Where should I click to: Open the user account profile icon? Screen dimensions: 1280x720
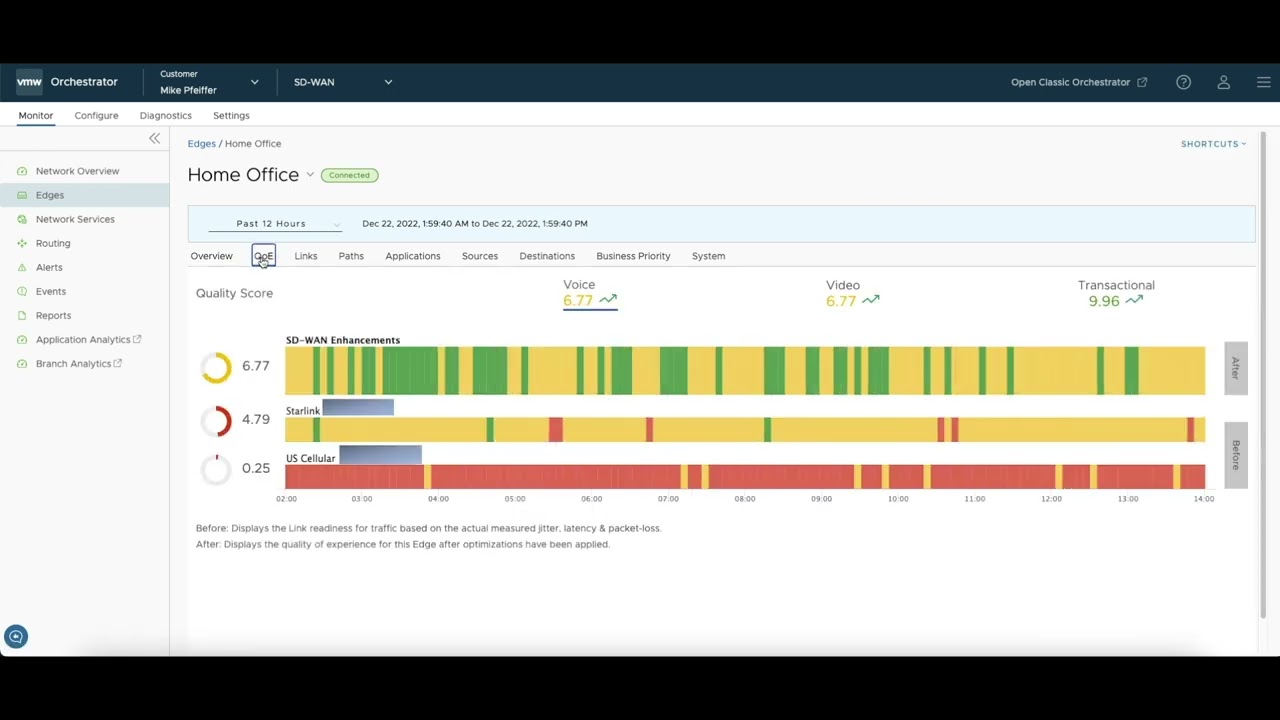point(1223,82)
